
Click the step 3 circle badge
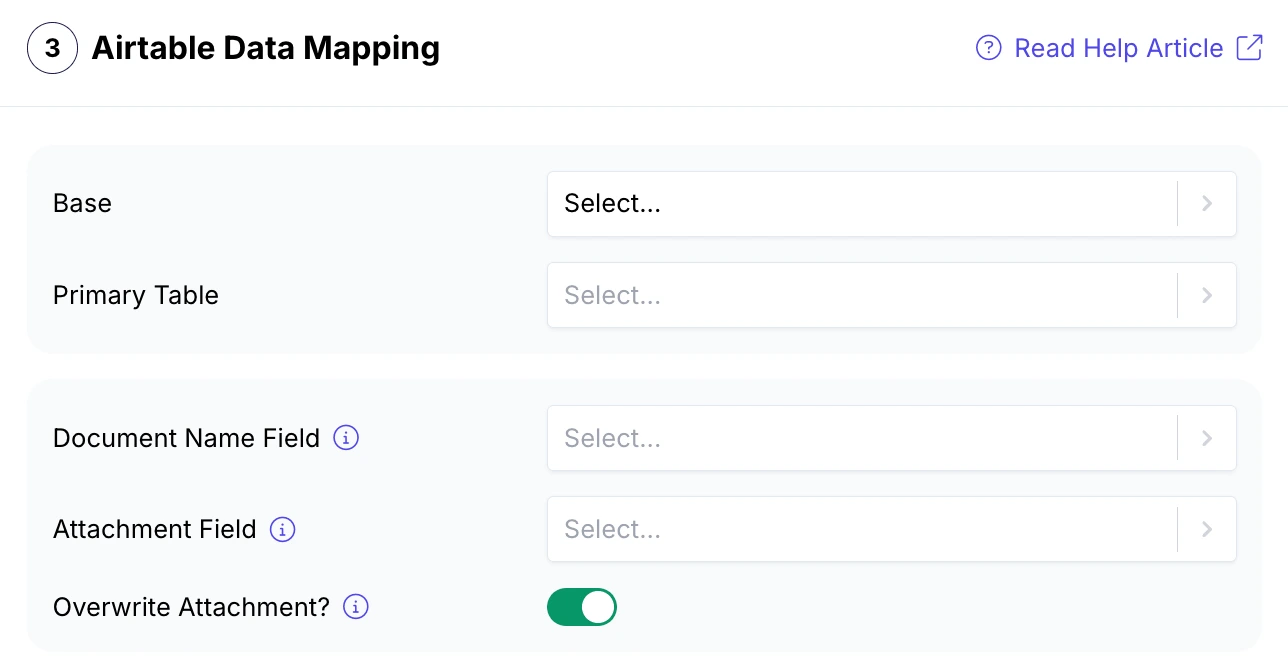pos(52,47)
